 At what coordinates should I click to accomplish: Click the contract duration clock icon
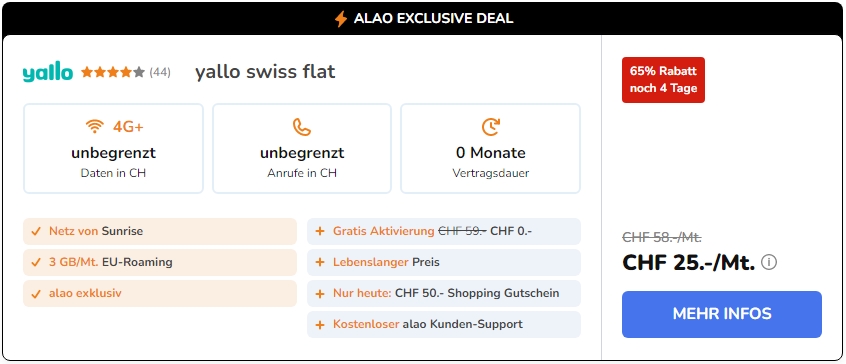[490, 127]
